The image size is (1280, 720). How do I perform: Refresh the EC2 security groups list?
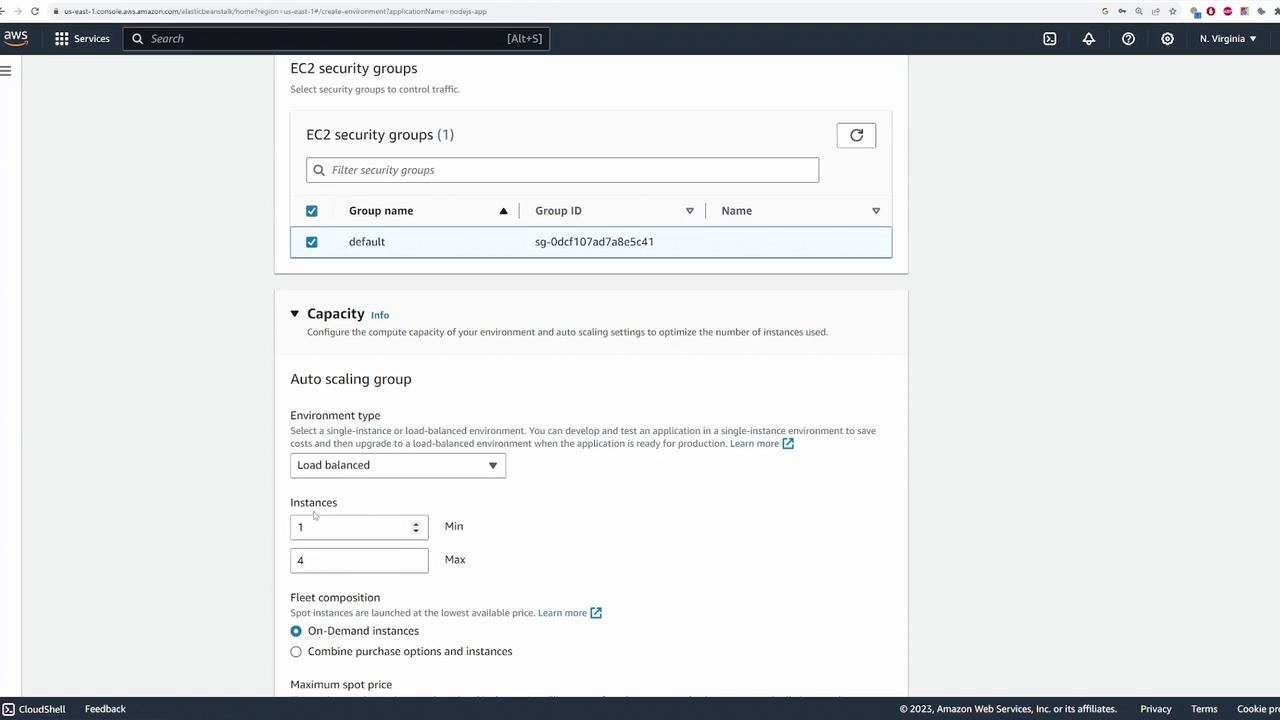pyautogui.click(x=856, y=136)
